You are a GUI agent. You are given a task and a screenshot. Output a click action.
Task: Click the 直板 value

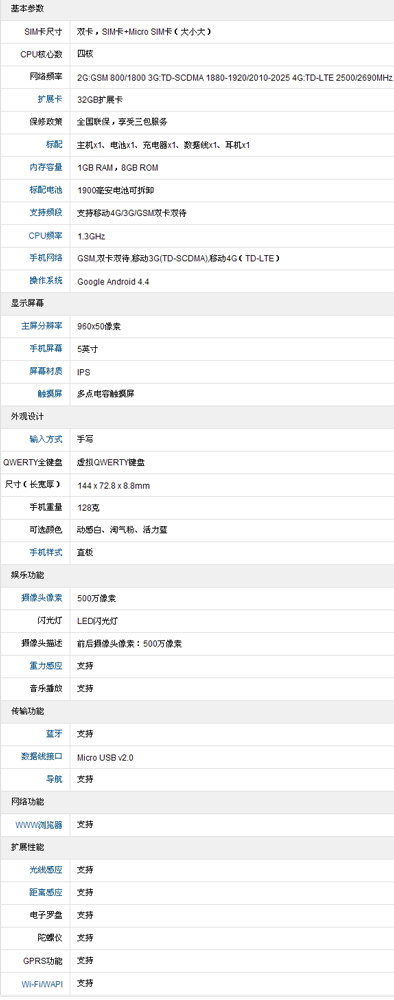[85, 553]
